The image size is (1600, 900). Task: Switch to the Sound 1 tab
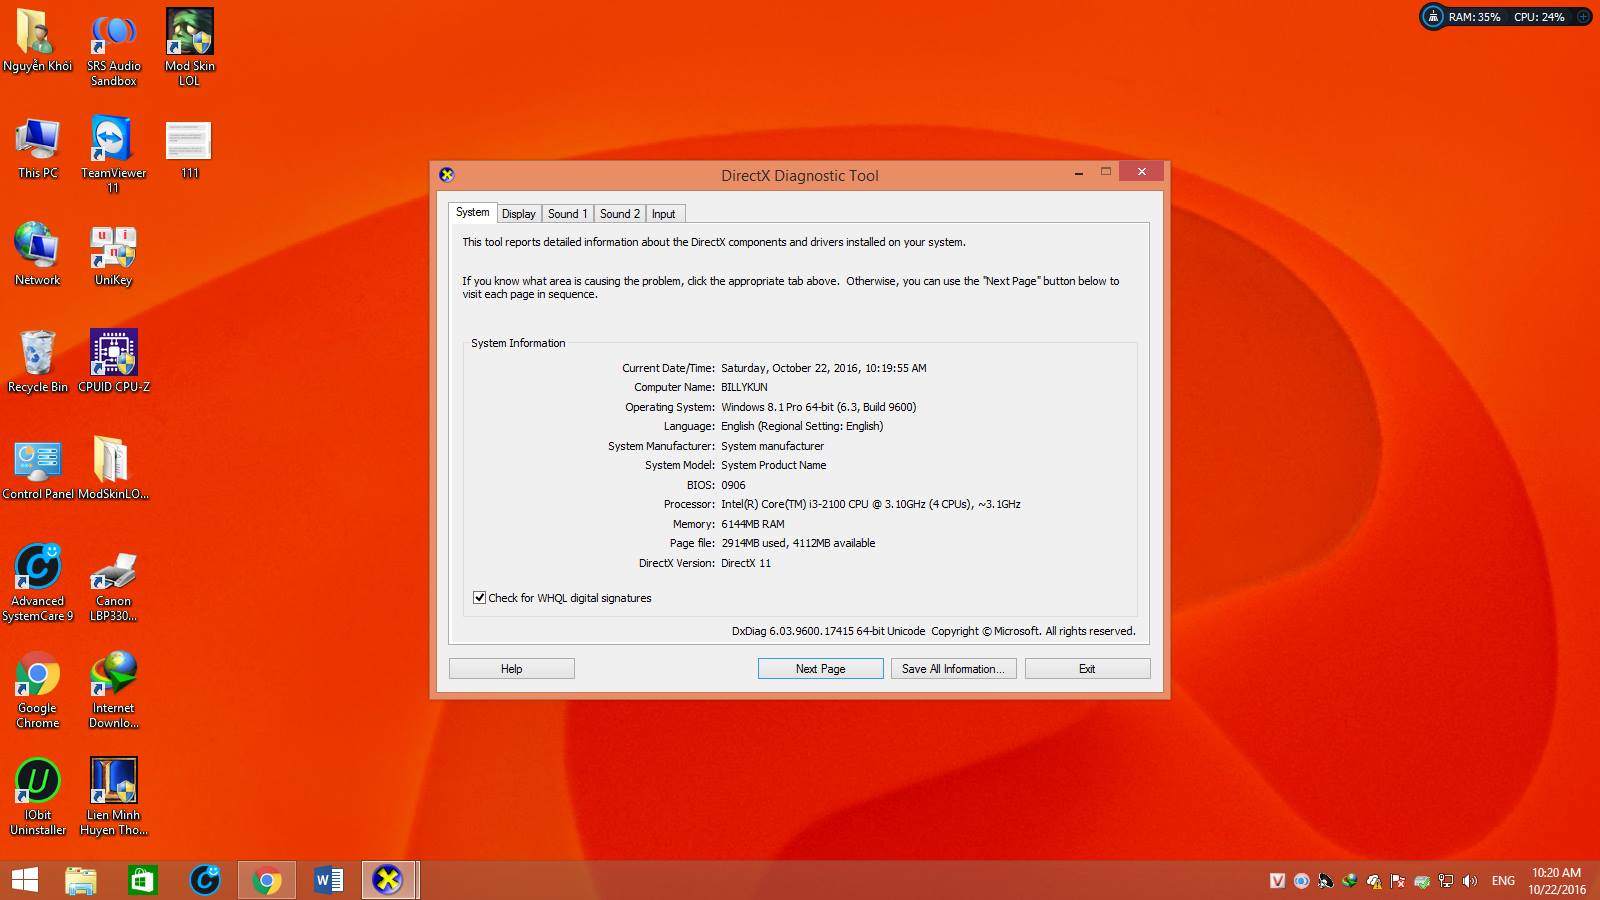coord(567,214)
